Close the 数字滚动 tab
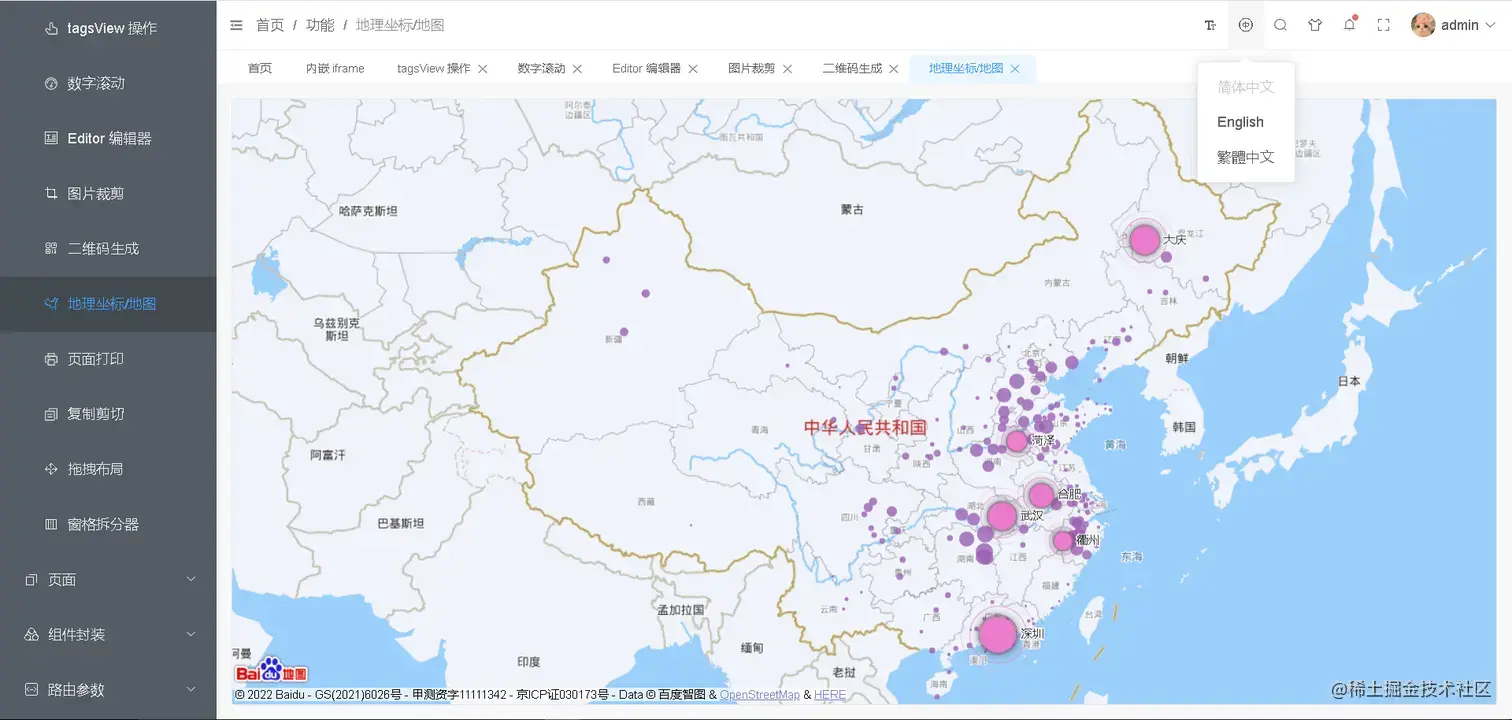 point(577,68)
